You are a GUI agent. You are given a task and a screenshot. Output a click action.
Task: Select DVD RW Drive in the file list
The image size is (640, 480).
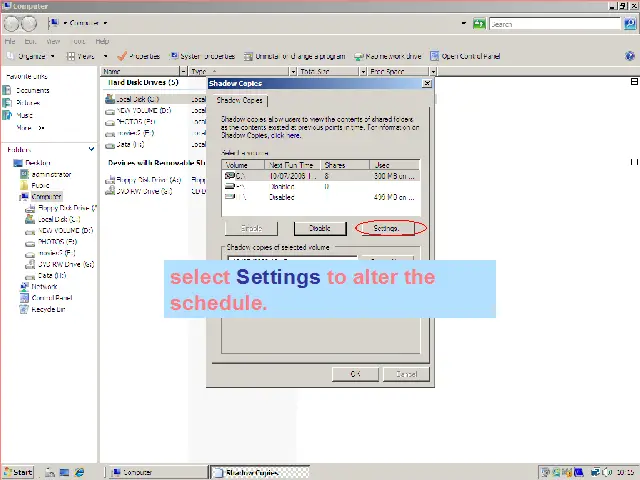[x=139, y=191]
